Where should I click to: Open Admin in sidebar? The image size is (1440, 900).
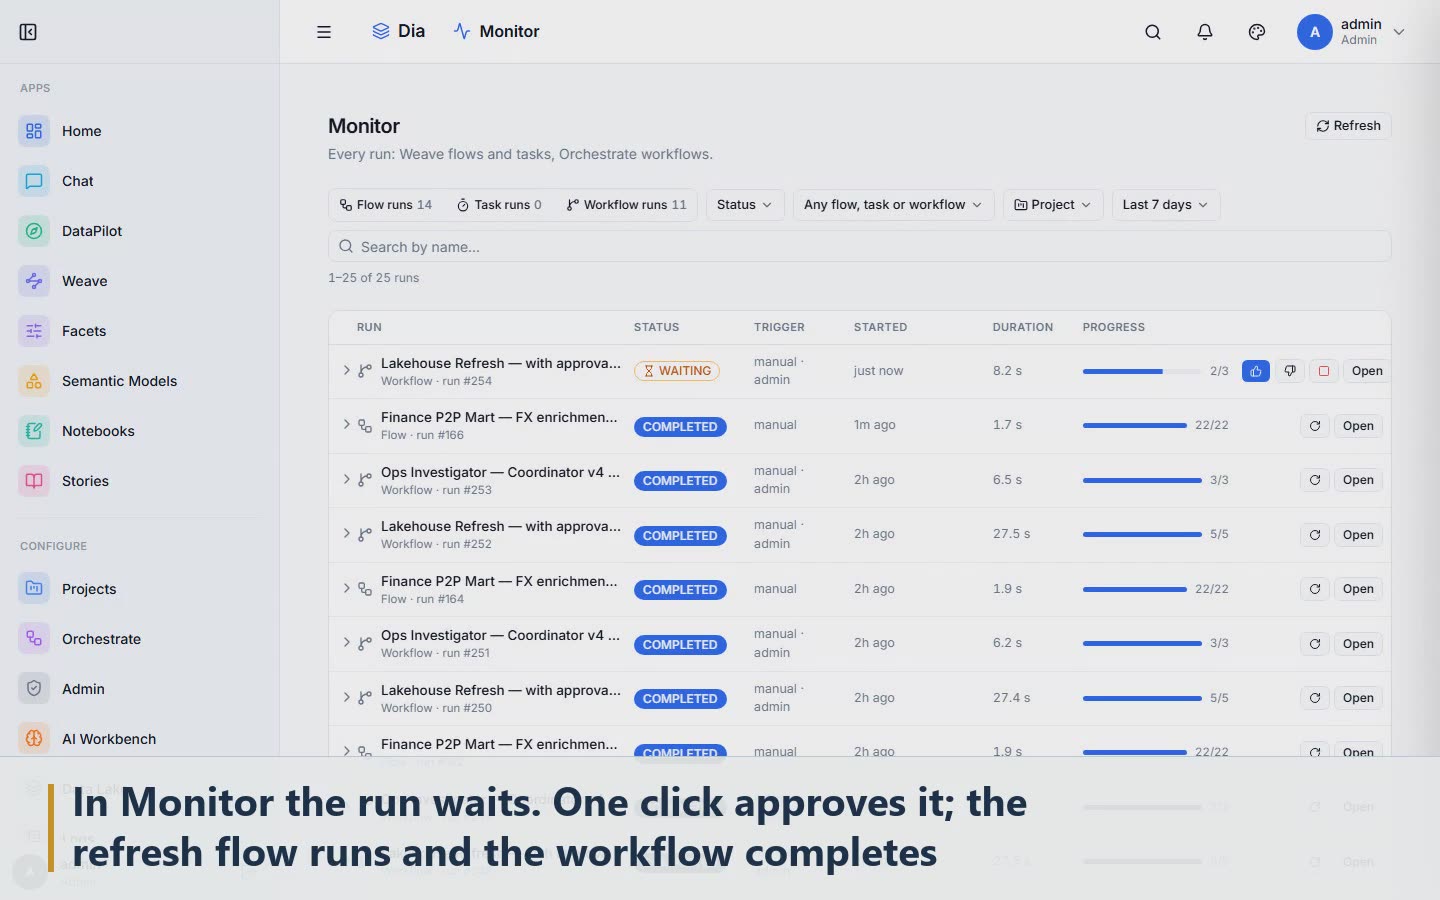click(139, 689)
